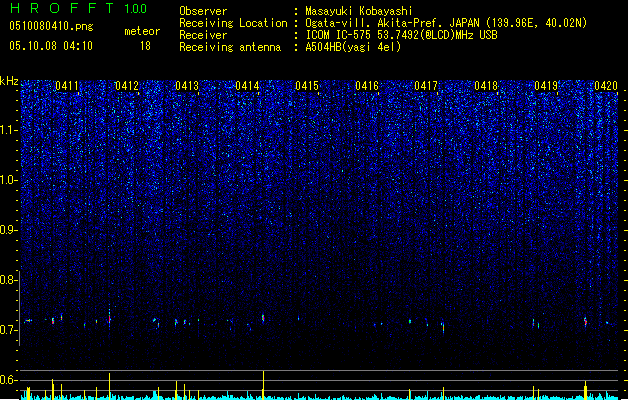The height and width of the screenshot is (400, 629).
Task: Click the observer name Masayuki Kobayashi
Action: 359,11
